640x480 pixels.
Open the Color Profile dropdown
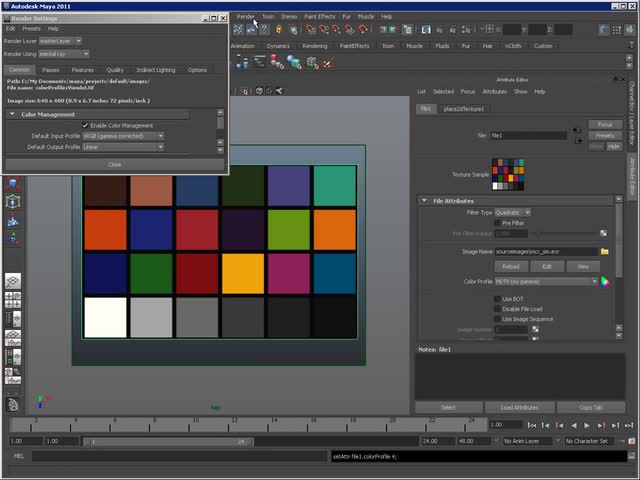[544, 282]
